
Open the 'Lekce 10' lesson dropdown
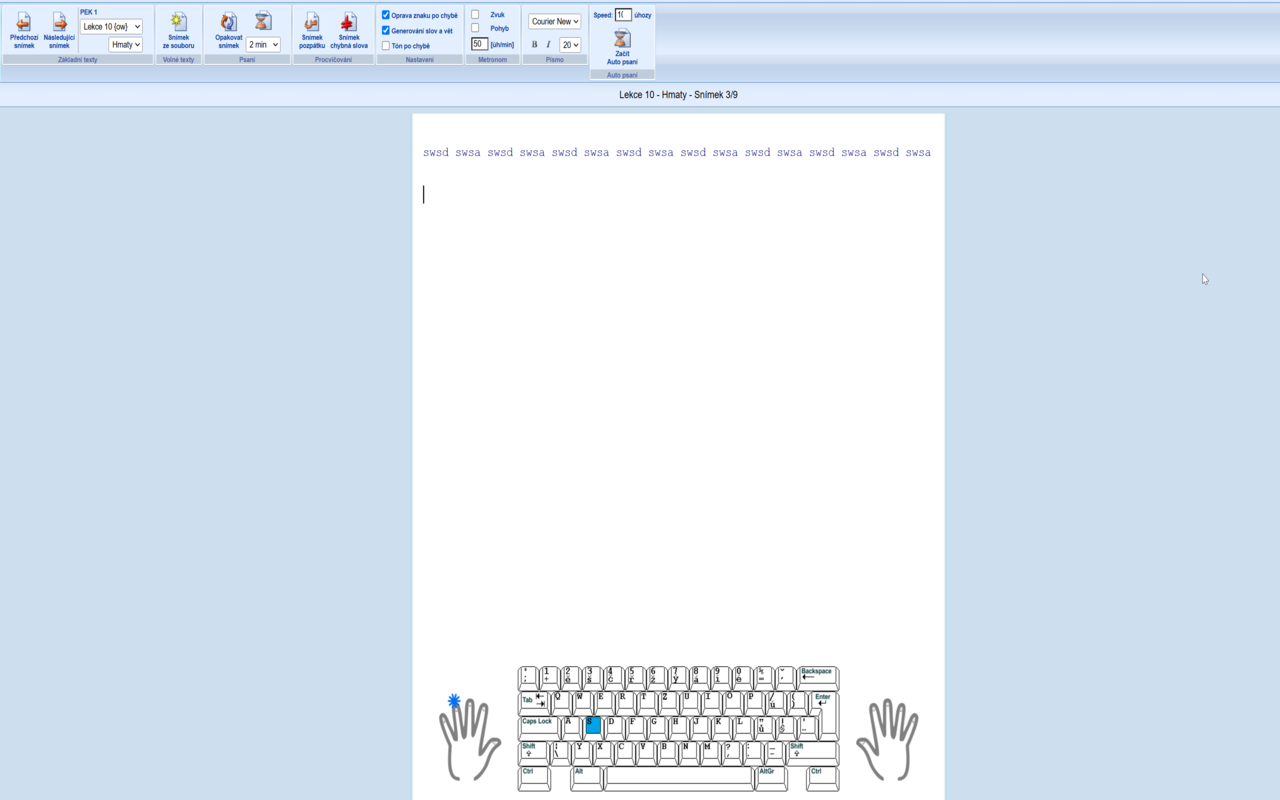111,27
